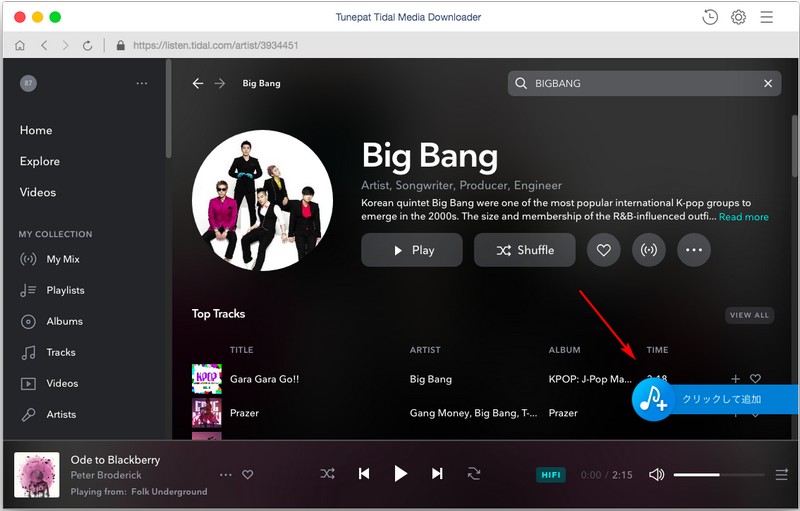Click the search magnifier icon
The width and height of the screenshot is (800, 511).
click(520, 83)
